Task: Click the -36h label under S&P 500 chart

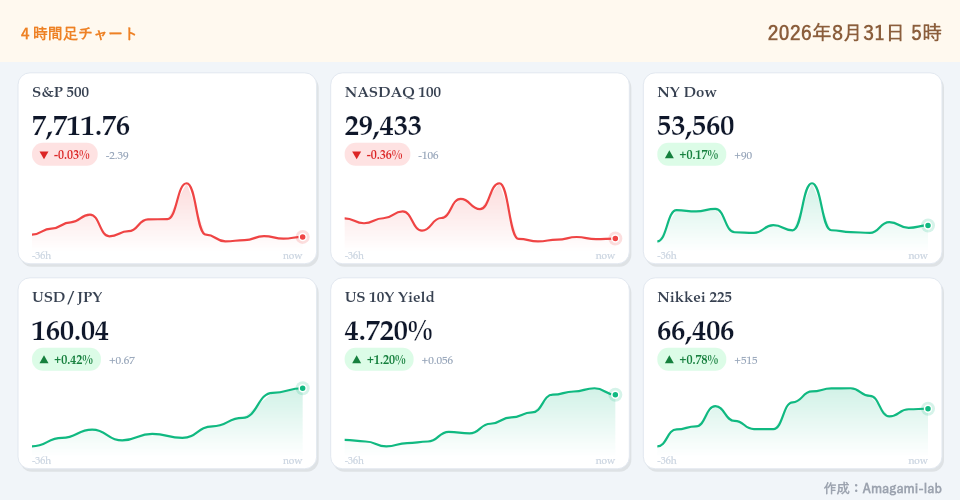Action: click(42, 256)
